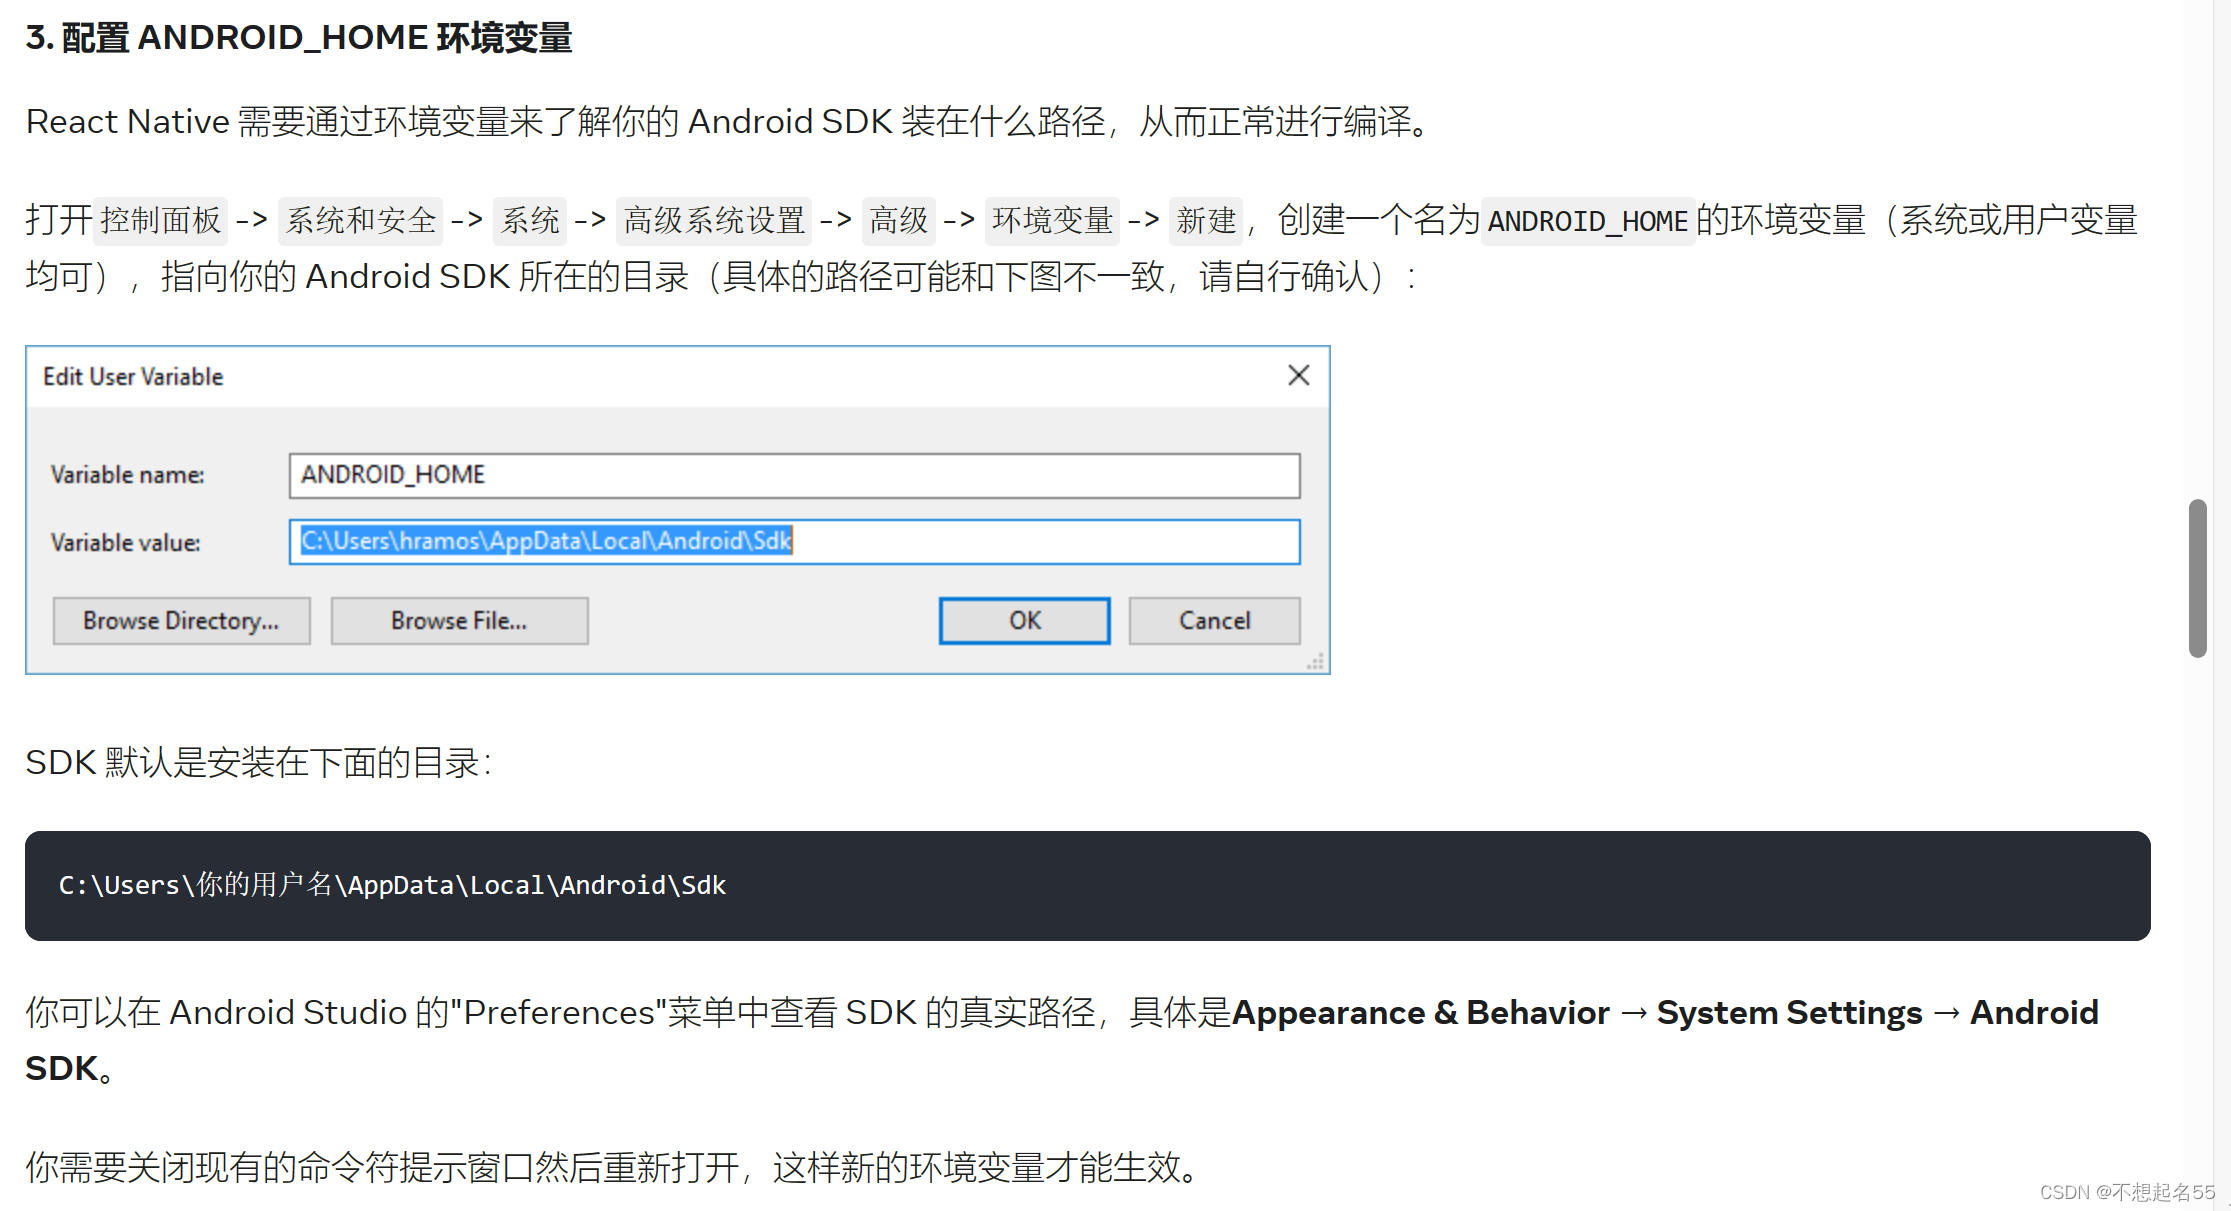Click the sentence "你需要关闭现有的命令符提示窗口"
2231x1211 pixels.
click(615, 1167)
